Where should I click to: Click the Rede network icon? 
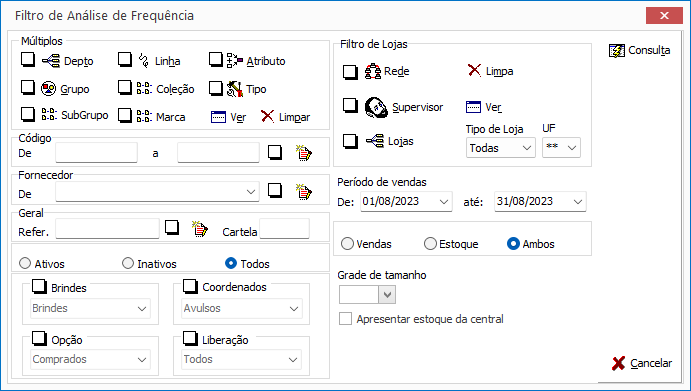373,71
